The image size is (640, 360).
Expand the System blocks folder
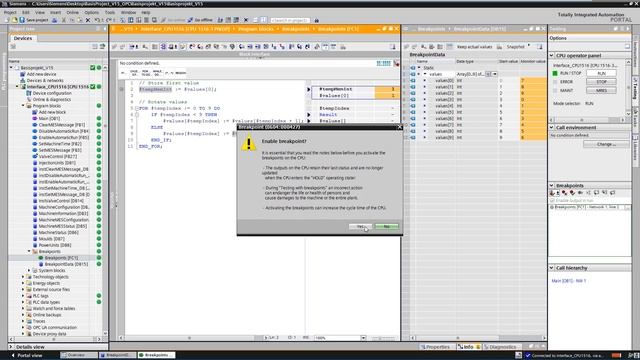[29, 270]
